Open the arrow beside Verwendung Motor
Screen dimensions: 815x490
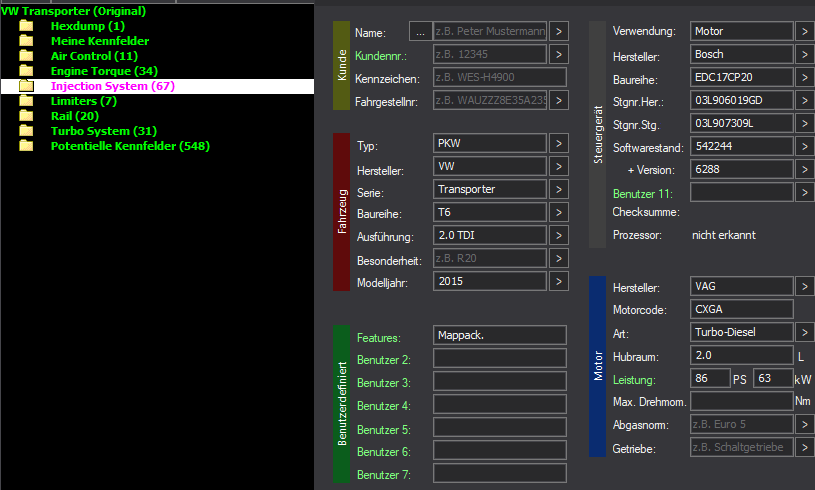click(805, 31)
